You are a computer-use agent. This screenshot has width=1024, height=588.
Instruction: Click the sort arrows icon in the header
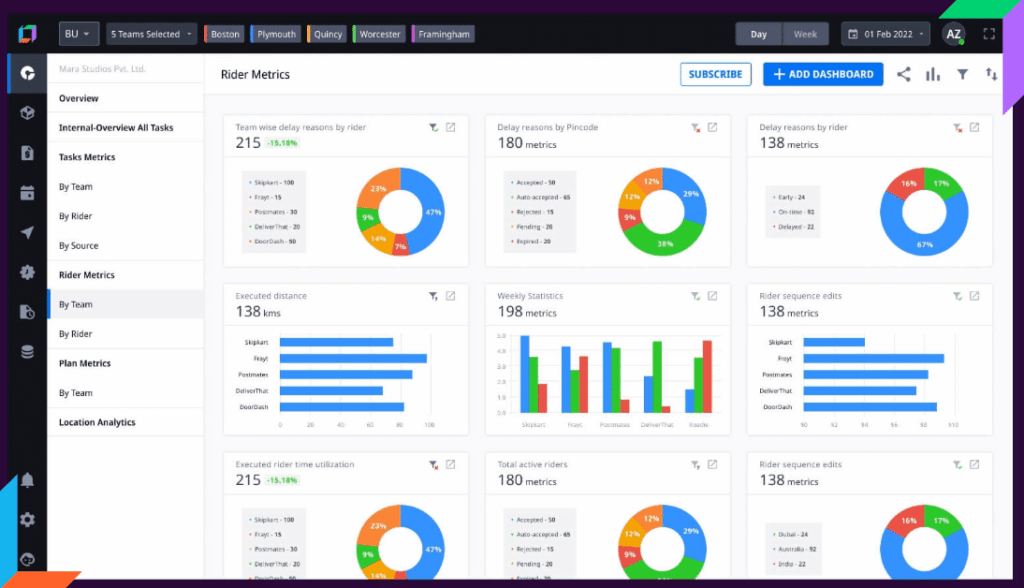click(990, 74)
